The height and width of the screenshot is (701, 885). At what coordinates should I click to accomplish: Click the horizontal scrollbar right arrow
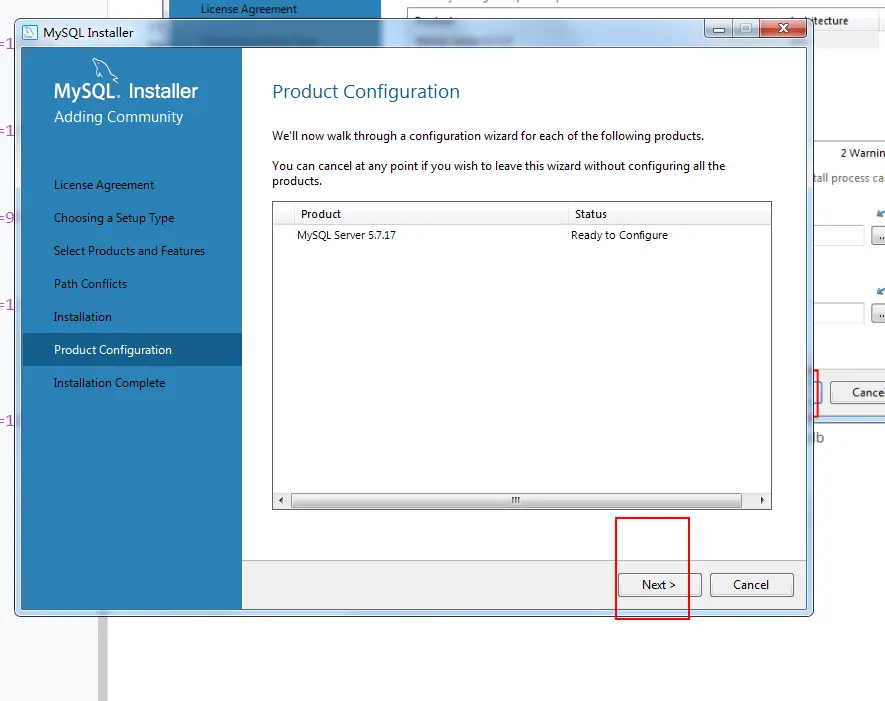(x=763, y=500)
